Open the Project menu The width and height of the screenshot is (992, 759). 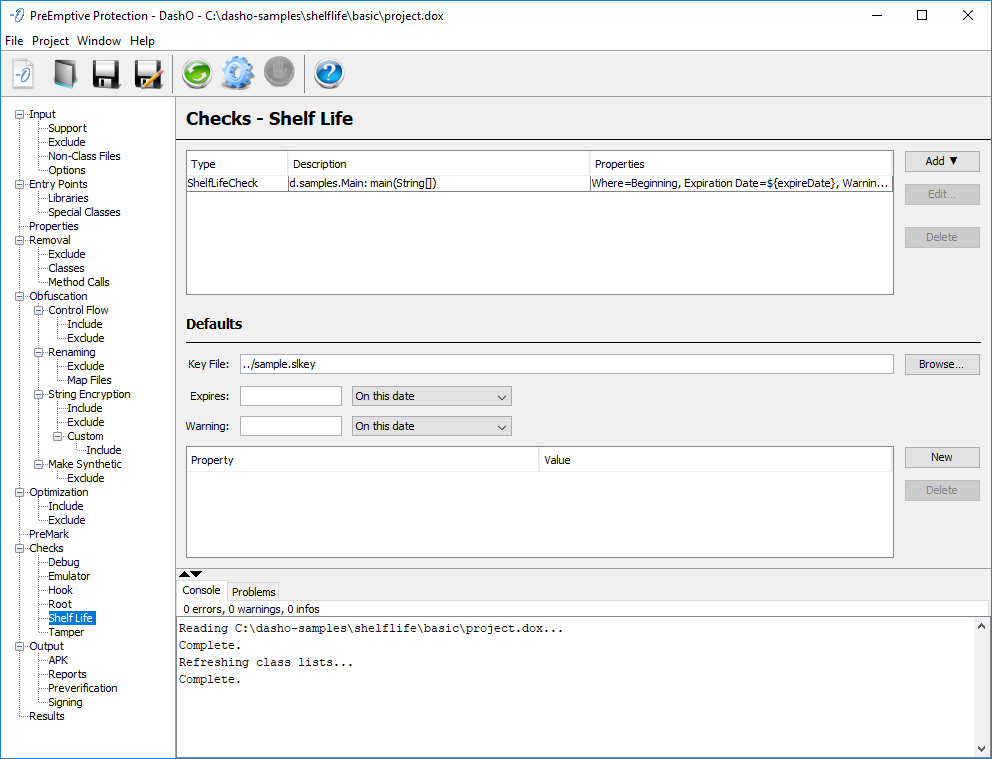coord(50,41)
